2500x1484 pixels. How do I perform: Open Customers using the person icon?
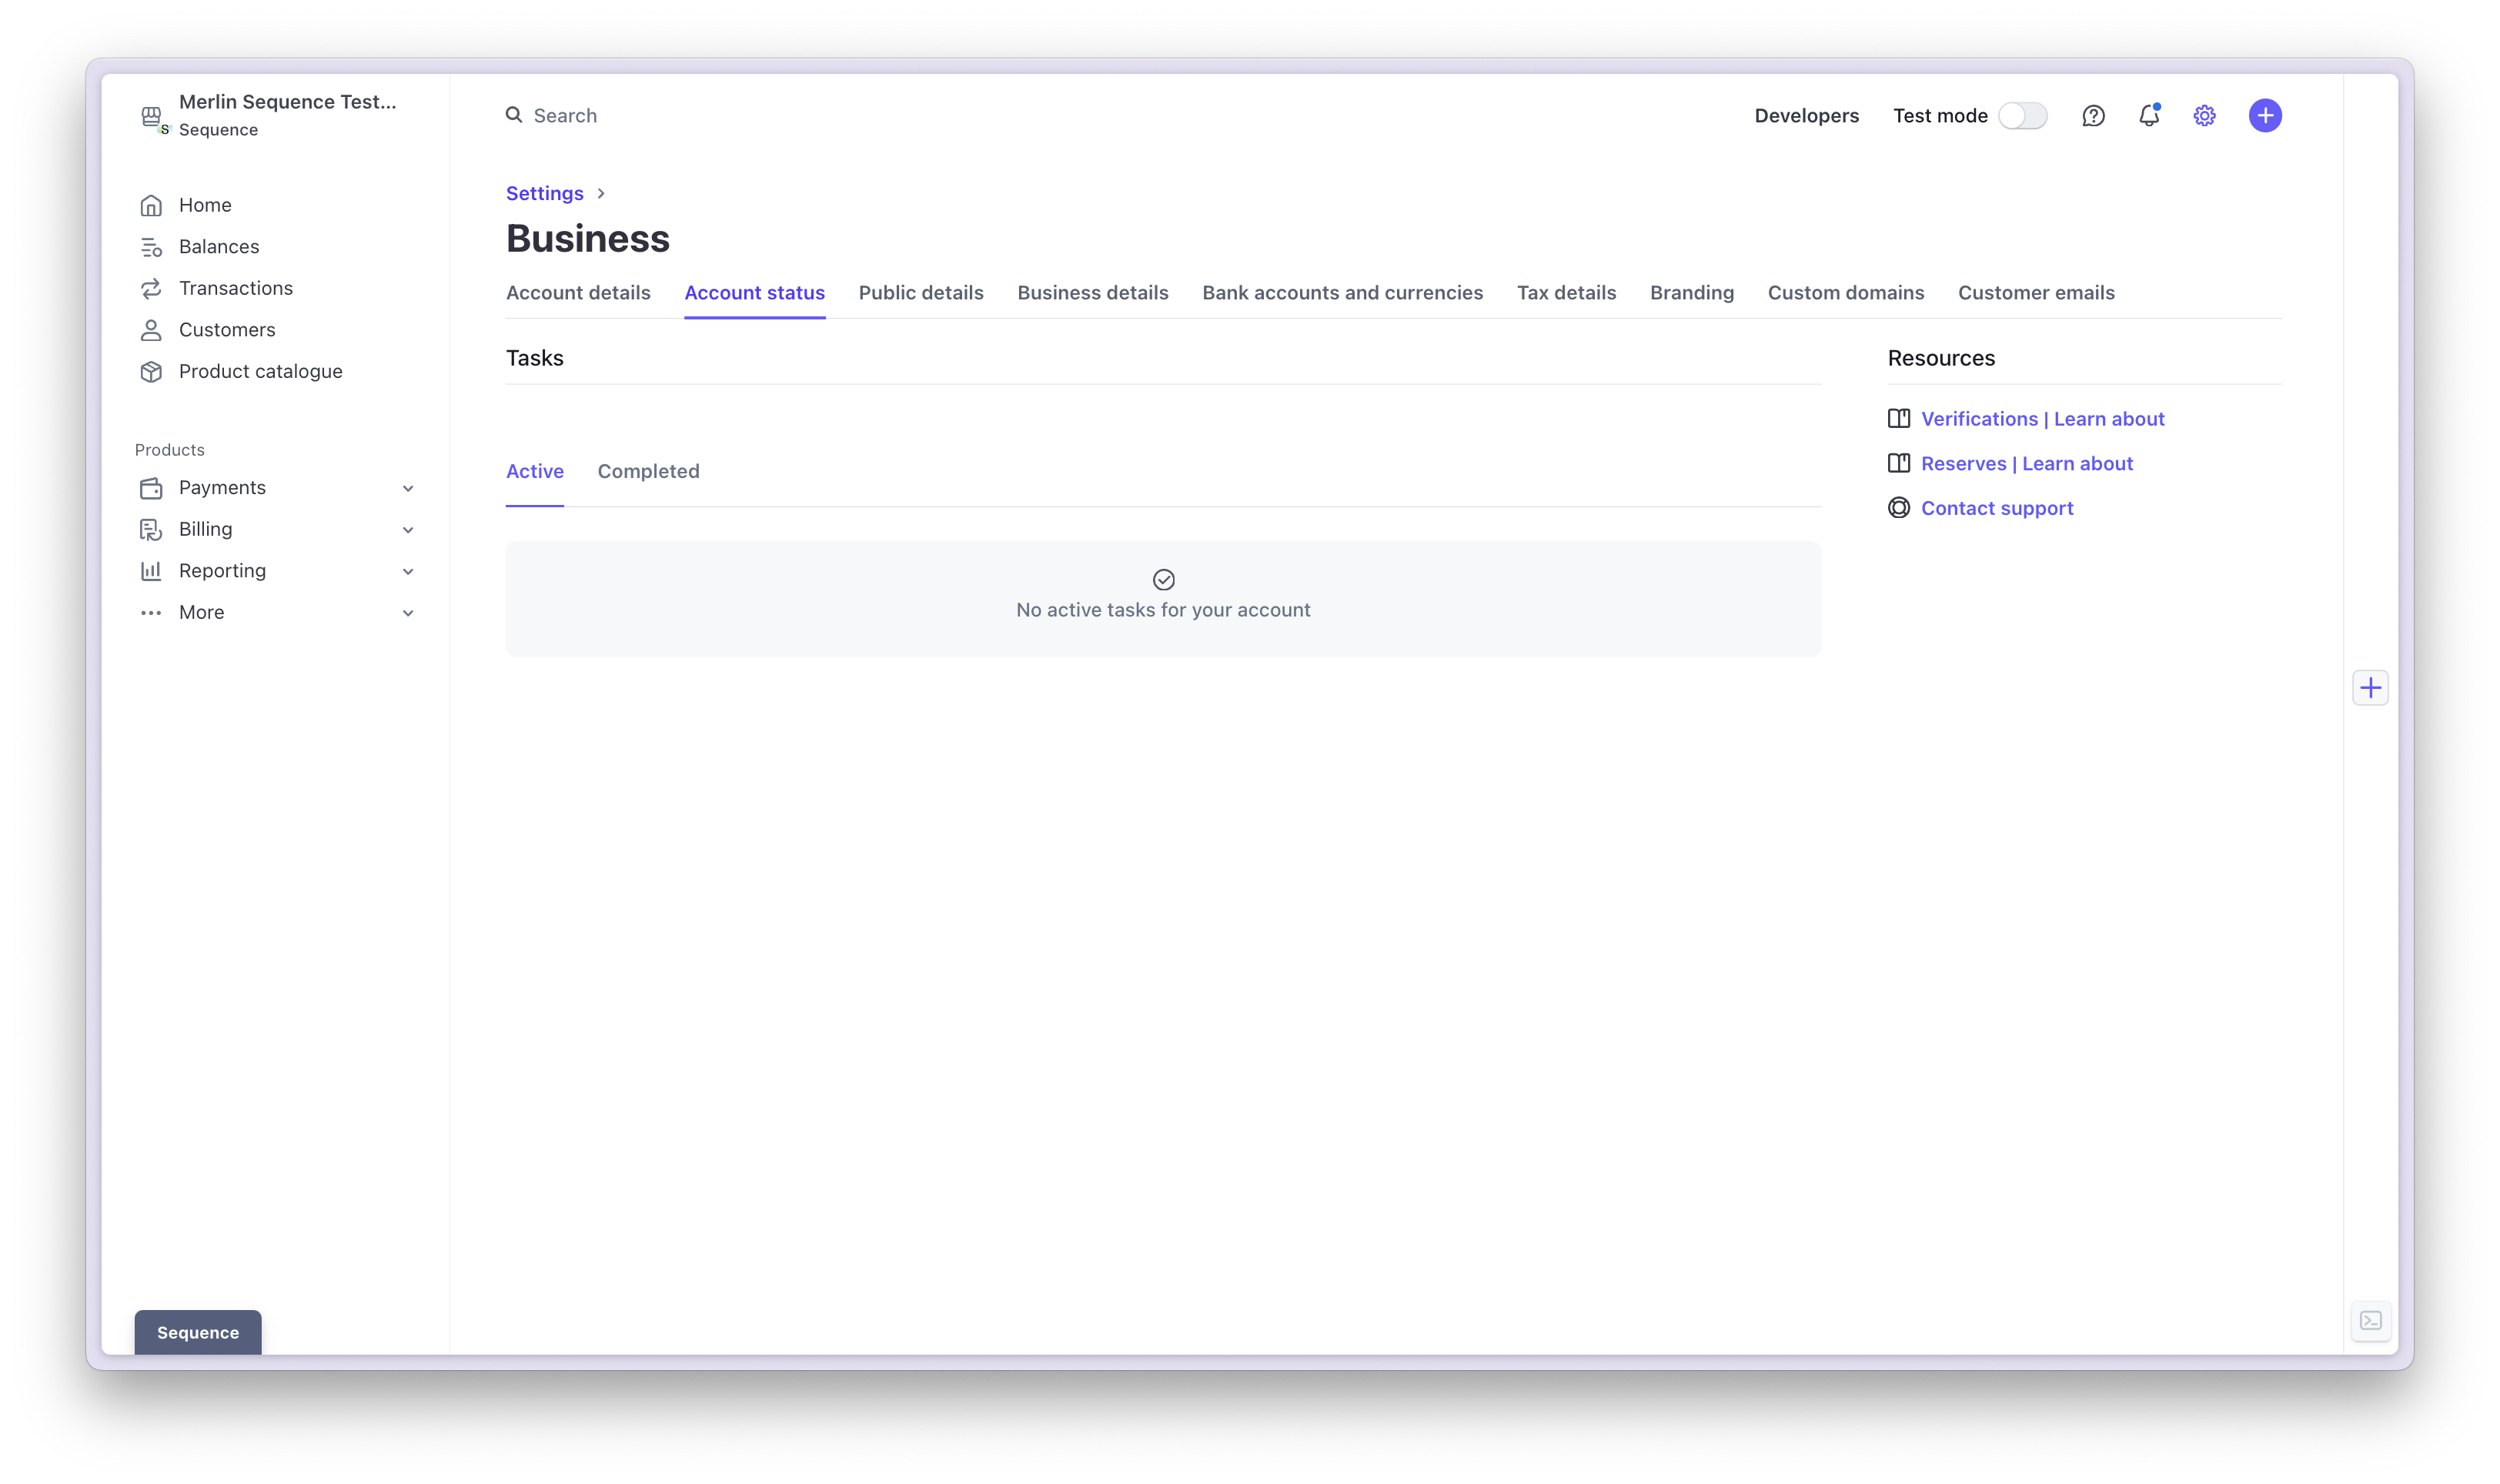click(x=151, y=330)
